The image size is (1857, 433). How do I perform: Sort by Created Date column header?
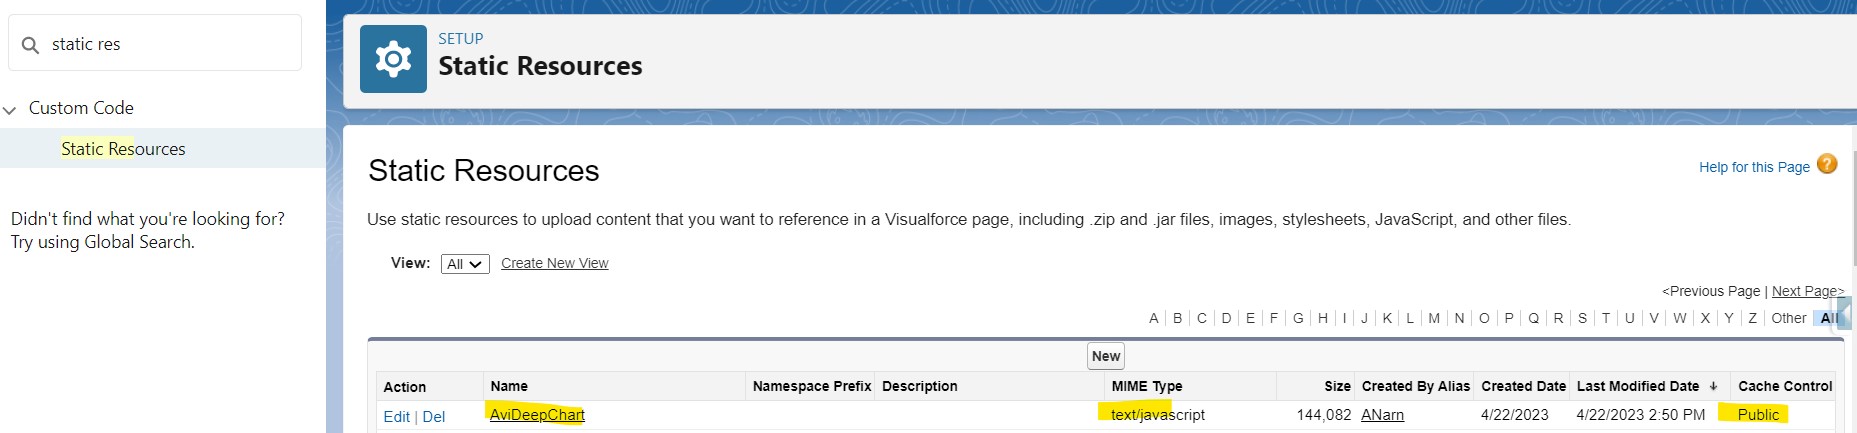click(1523, 386)
